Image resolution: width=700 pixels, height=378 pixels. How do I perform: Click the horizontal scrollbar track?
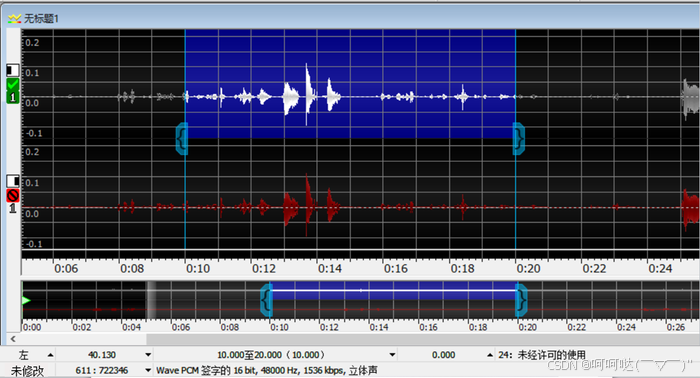click(422, 339)
